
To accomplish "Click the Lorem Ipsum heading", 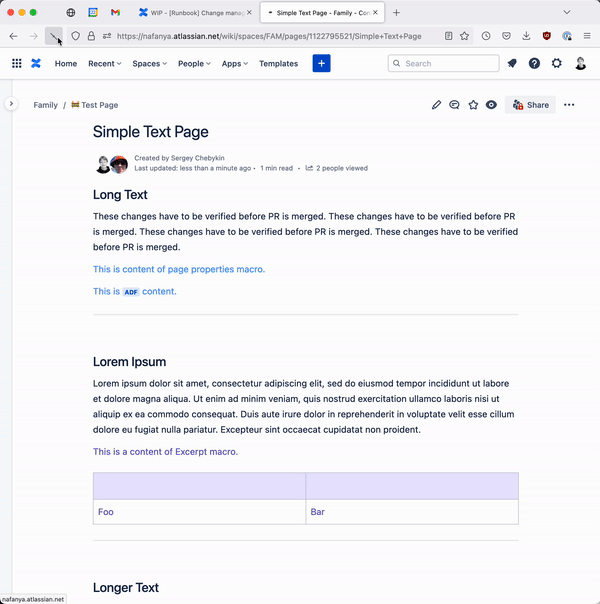I will click(129, 362).
